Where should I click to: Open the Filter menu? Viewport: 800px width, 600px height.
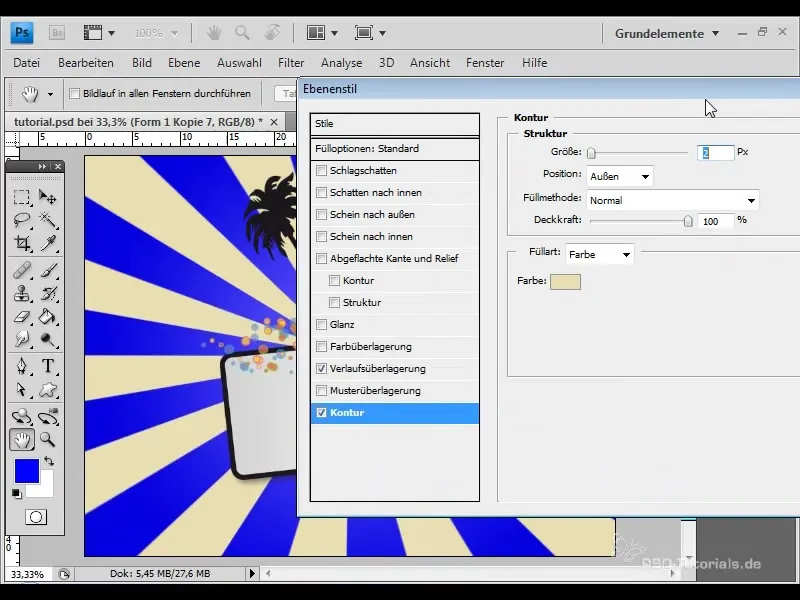coord(291,63)
